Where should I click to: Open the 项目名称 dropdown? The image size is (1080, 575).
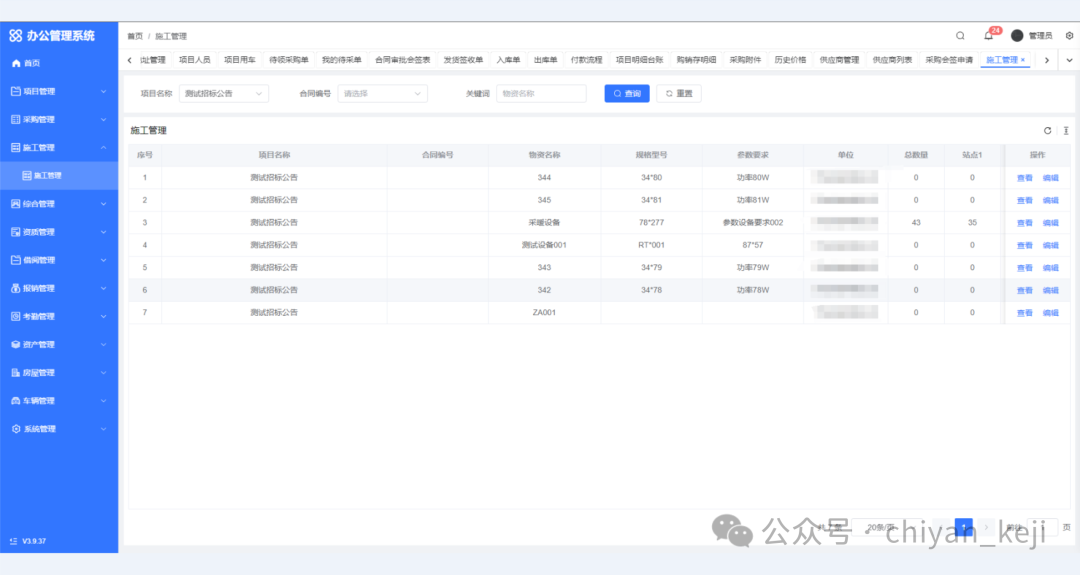(225, 93)
